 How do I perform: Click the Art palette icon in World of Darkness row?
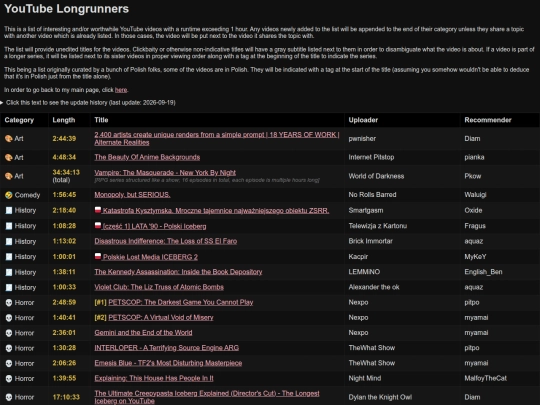click(x=9, y=176)
